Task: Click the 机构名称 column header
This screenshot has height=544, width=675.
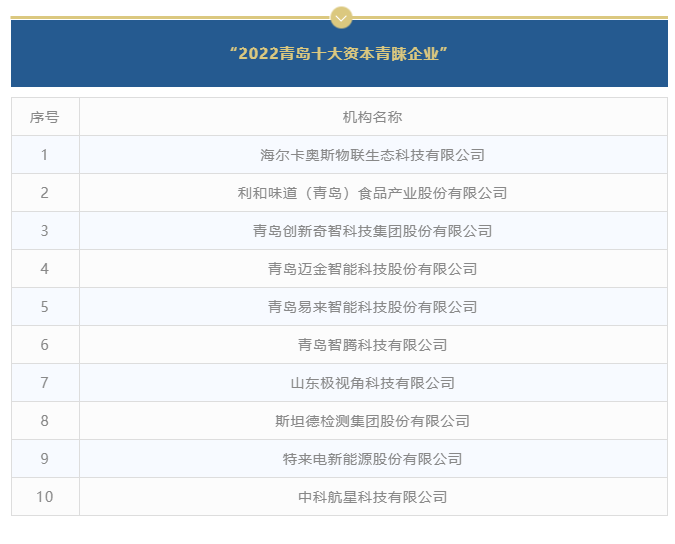Action: point(373,117)
